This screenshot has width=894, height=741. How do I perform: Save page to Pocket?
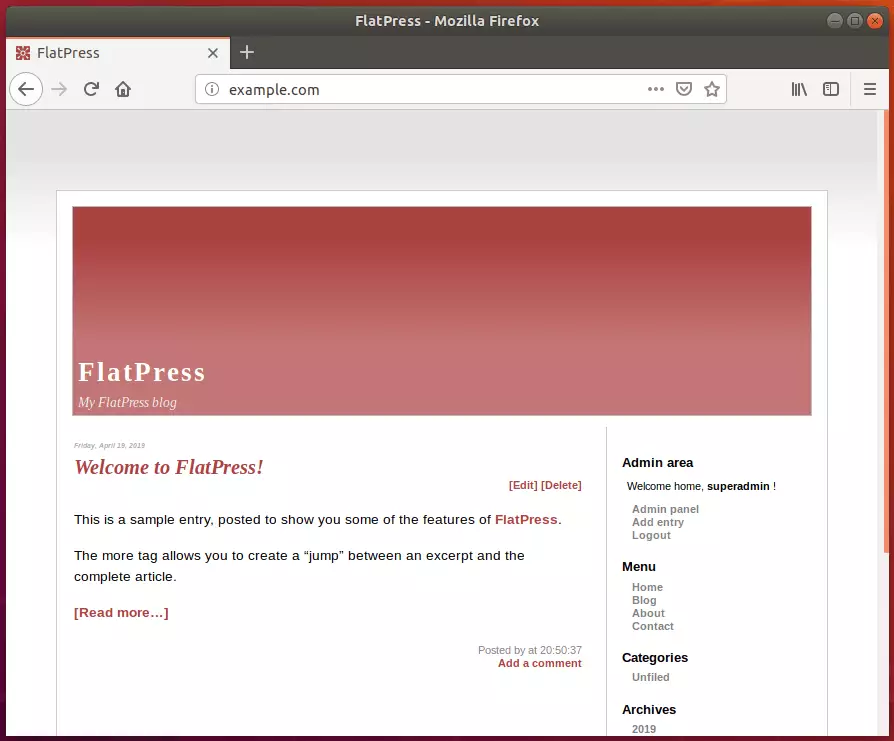[x=684, y=89]
